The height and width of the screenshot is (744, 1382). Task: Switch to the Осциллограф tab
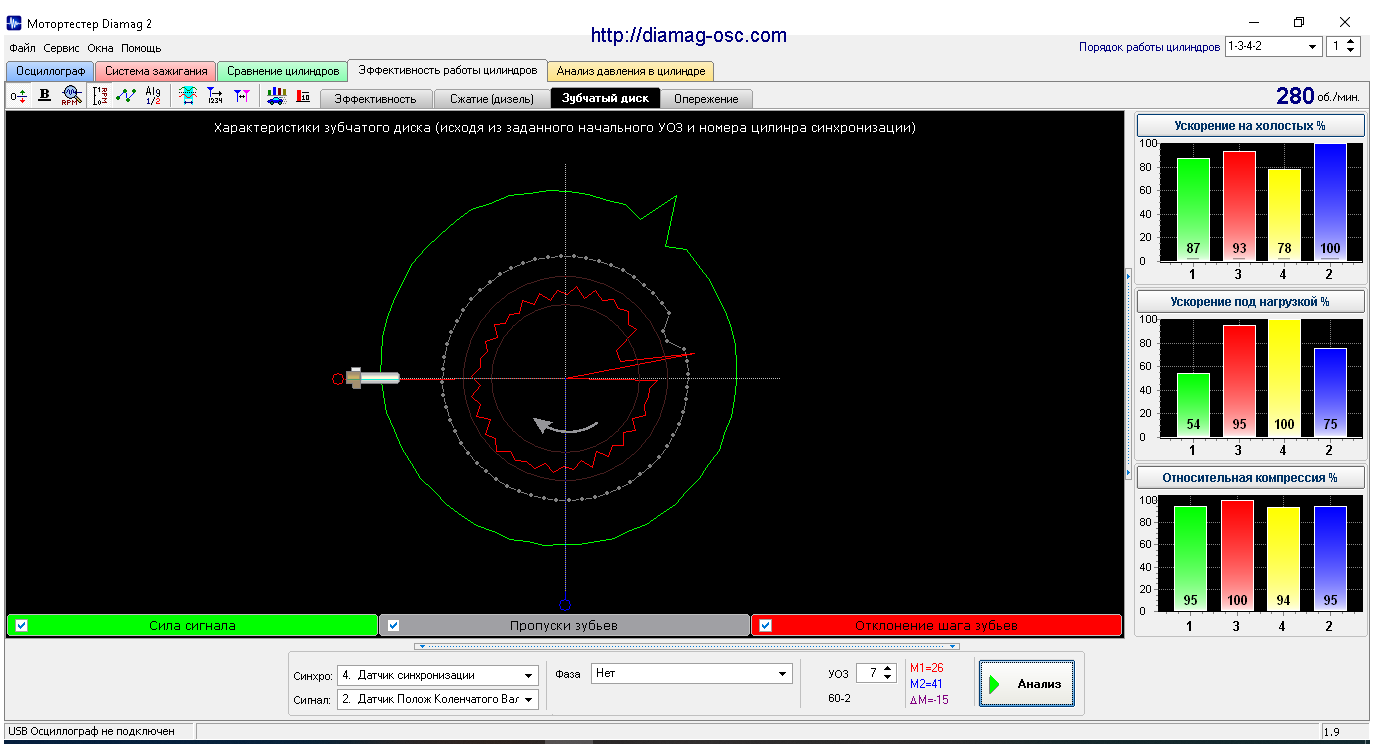coord(50,71)
